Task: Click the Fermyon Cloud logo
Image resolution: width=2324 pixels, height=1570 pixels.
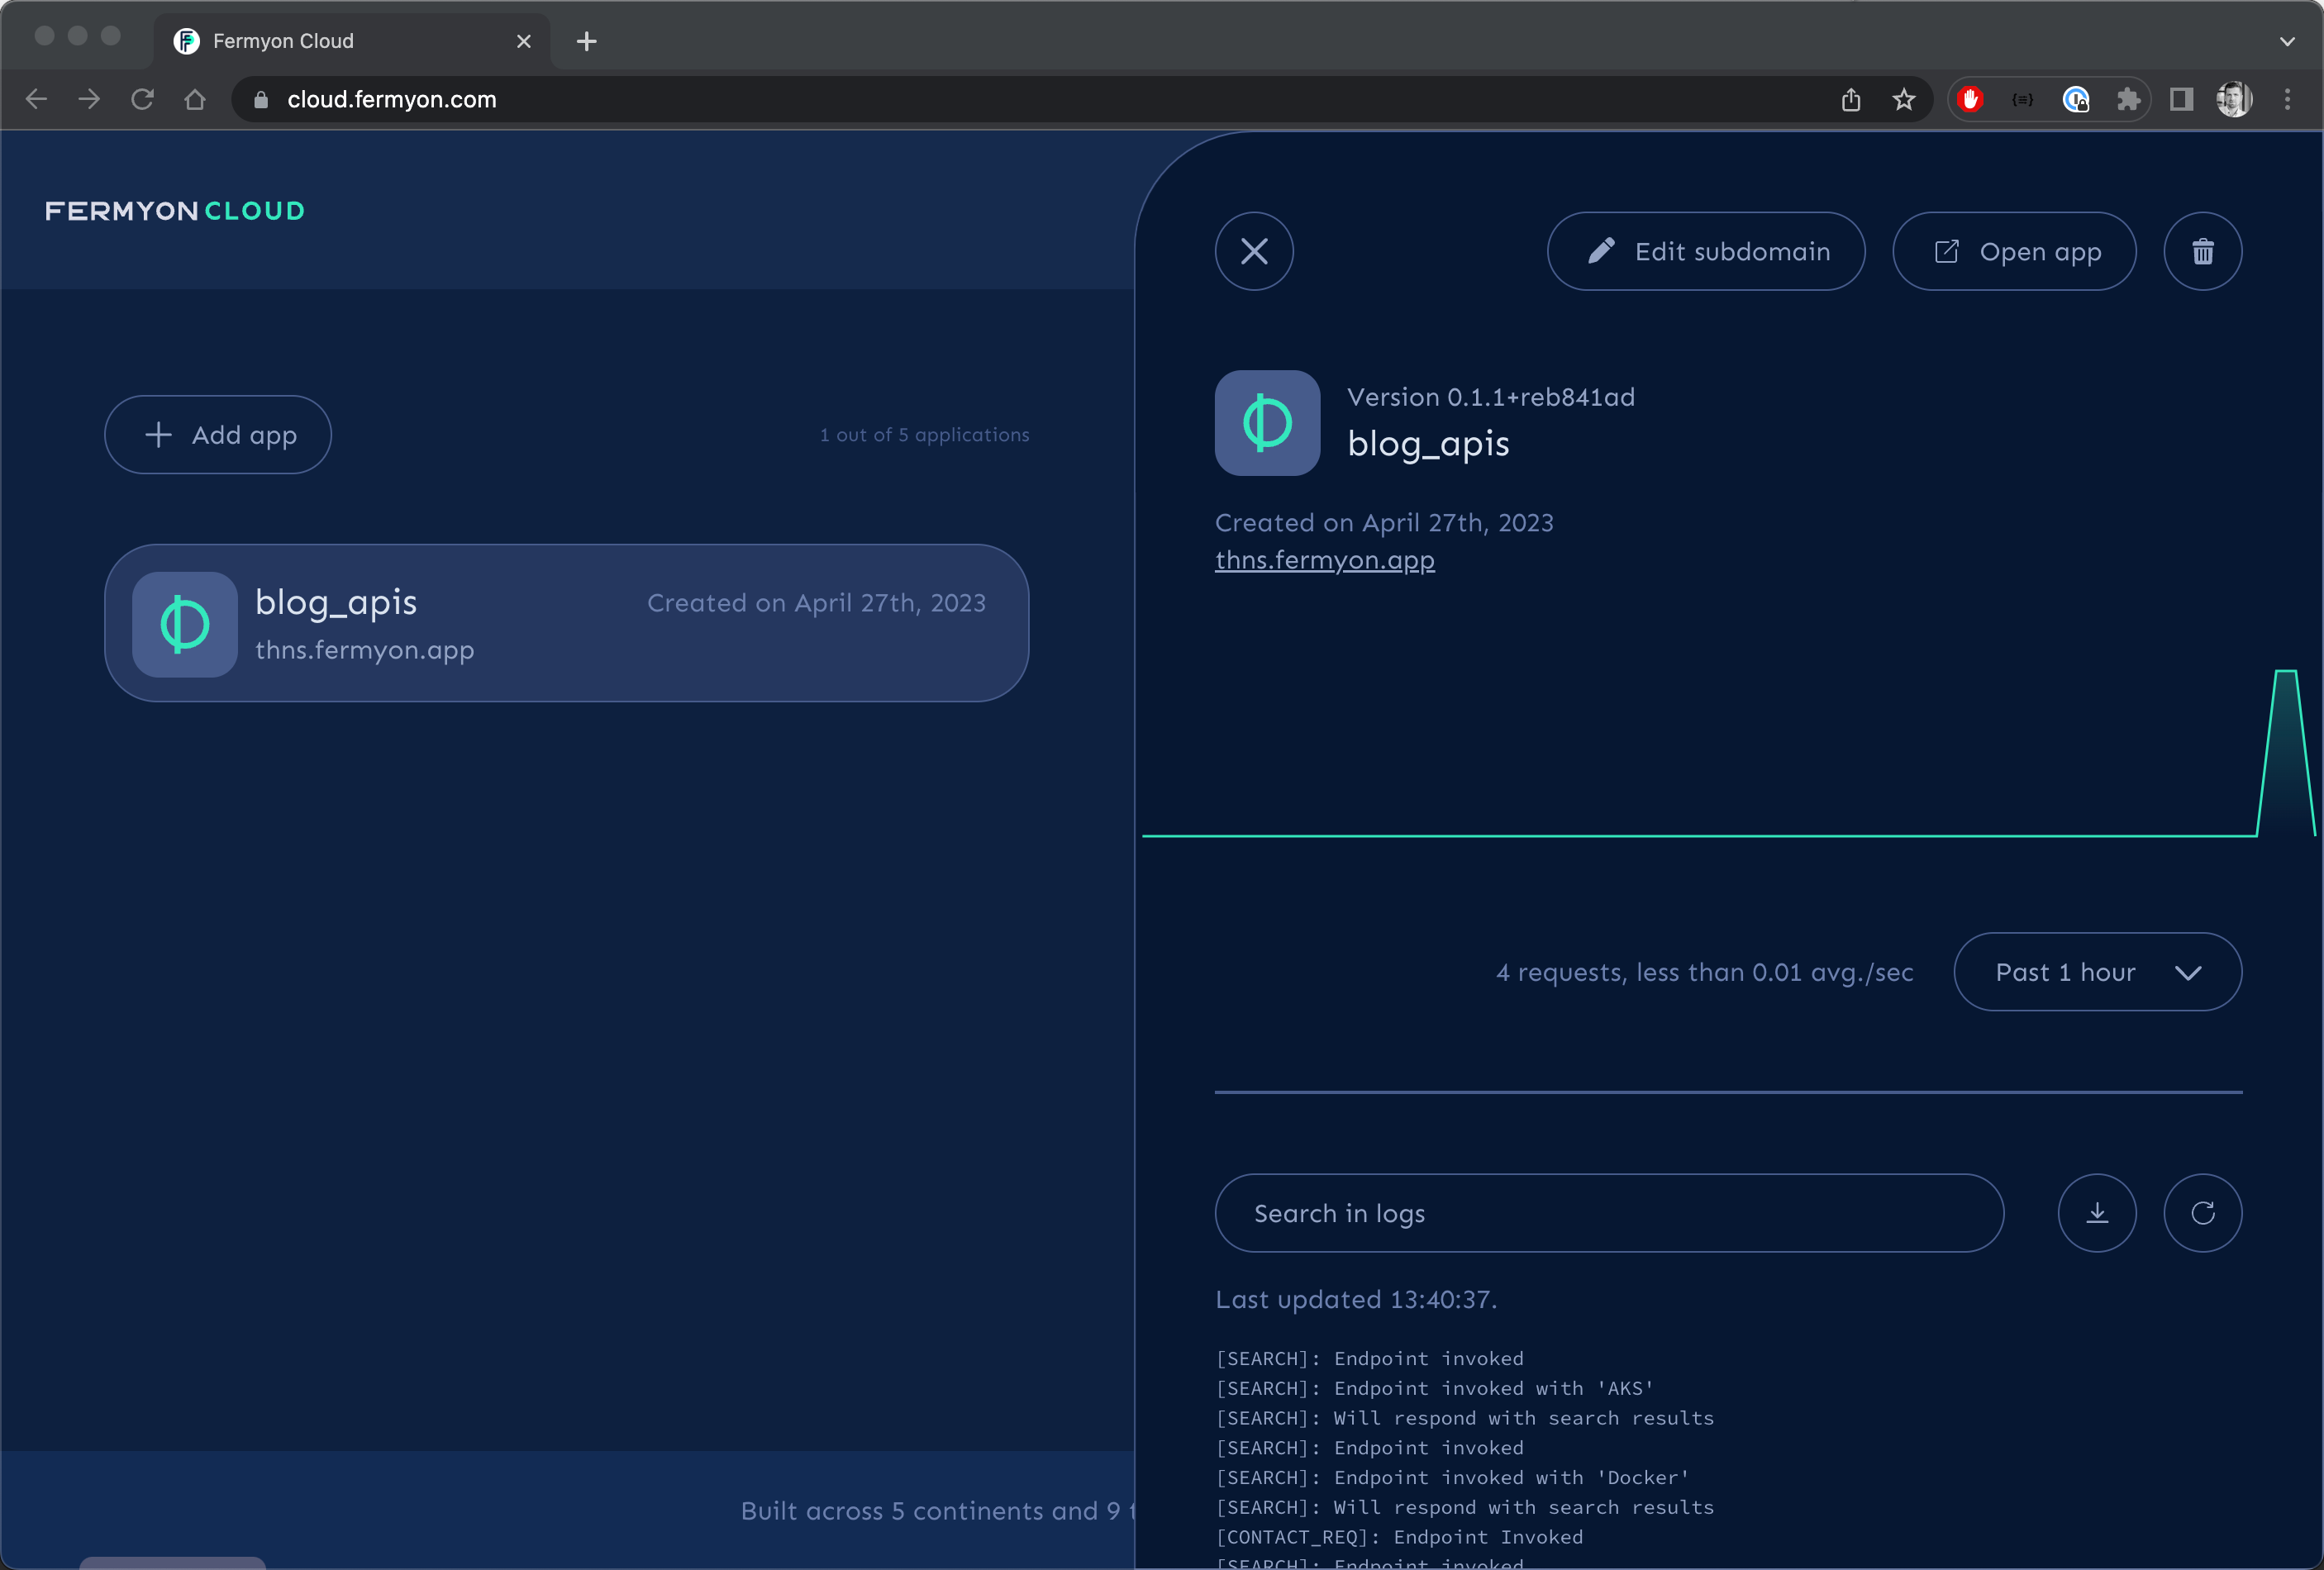Action: coord(175,211)
